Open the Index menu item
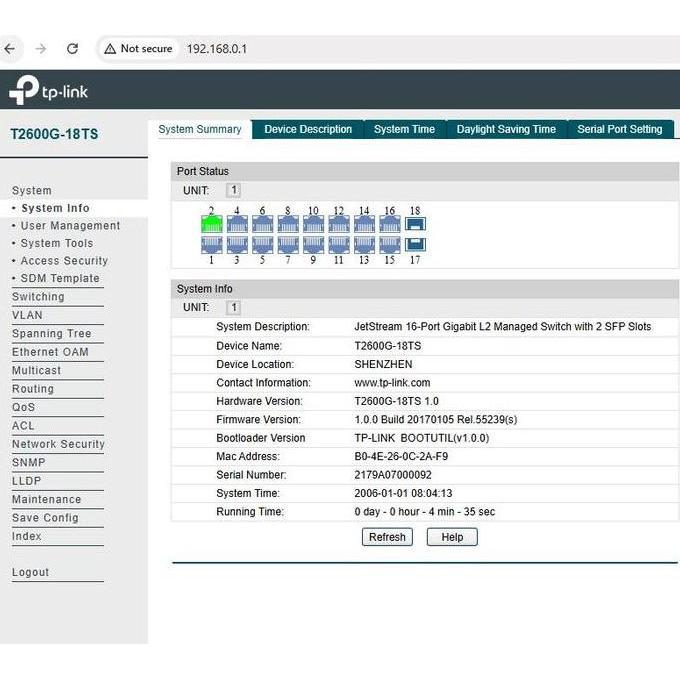The width and height of the screenshot is (680, 680). pyautogui.click(x=27, y=536)
